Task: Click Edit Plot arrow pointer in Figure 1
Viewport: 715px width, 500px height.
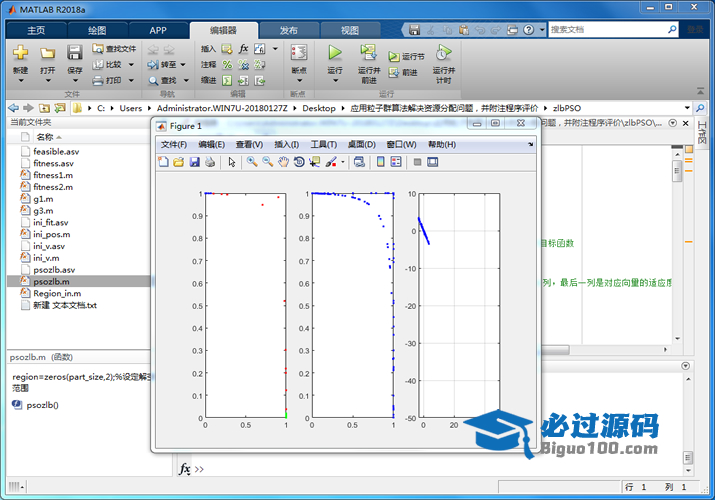Action: pyautogui.click(x=232, y=162)
